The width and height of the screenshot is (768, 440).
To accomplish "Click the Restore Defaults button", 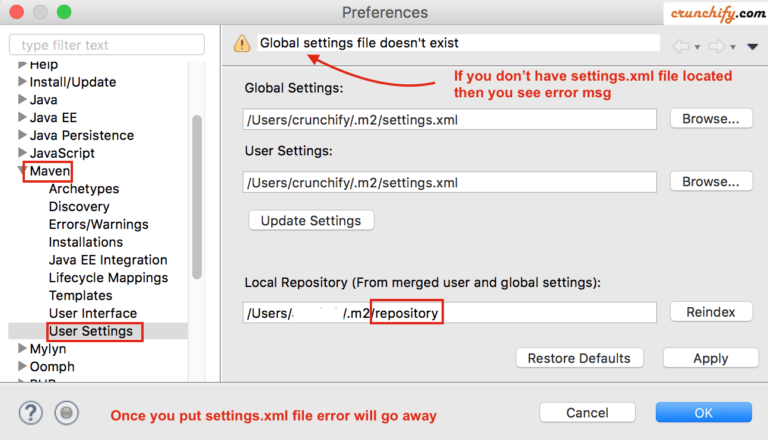I will tap(579, 358).
